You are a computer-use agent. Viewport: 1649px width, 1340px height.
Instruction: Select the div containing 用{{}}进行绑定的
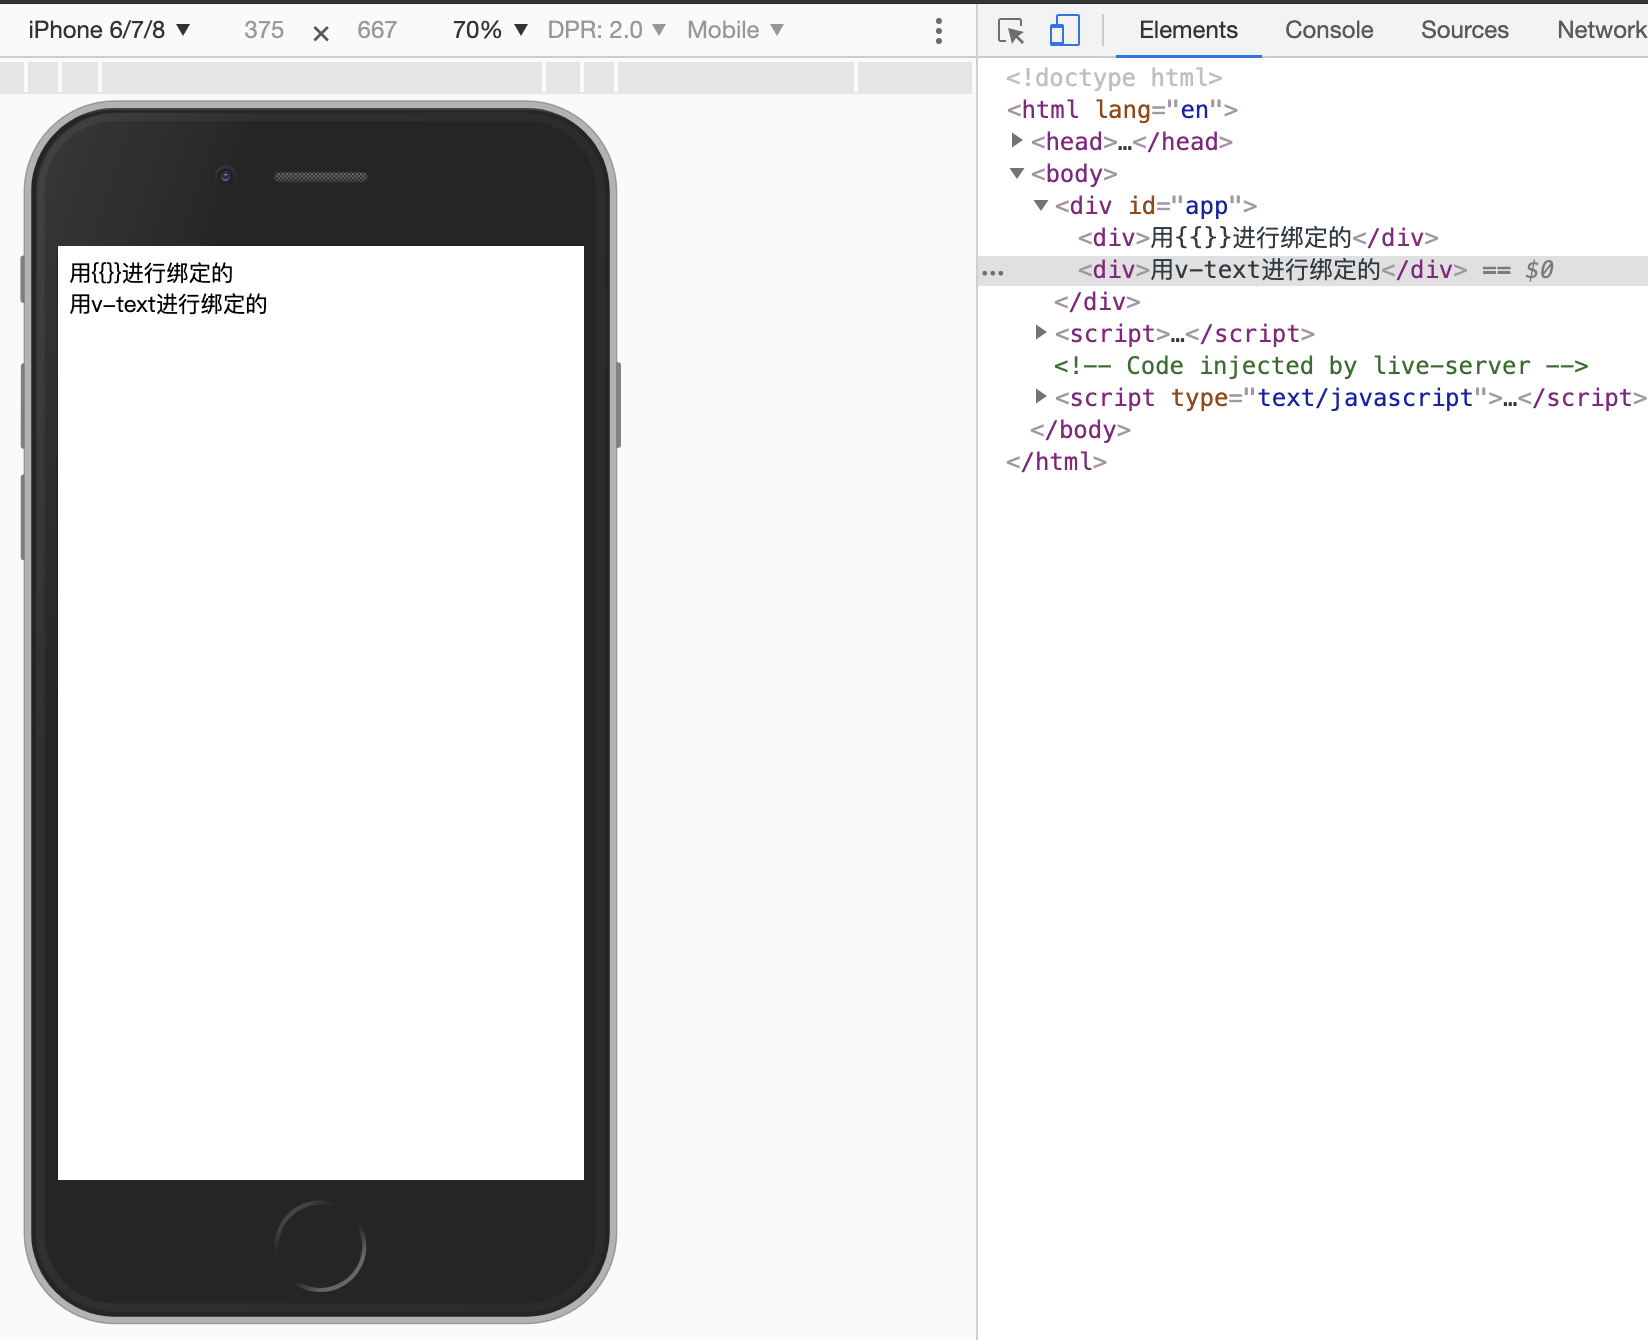[1258, 237]
